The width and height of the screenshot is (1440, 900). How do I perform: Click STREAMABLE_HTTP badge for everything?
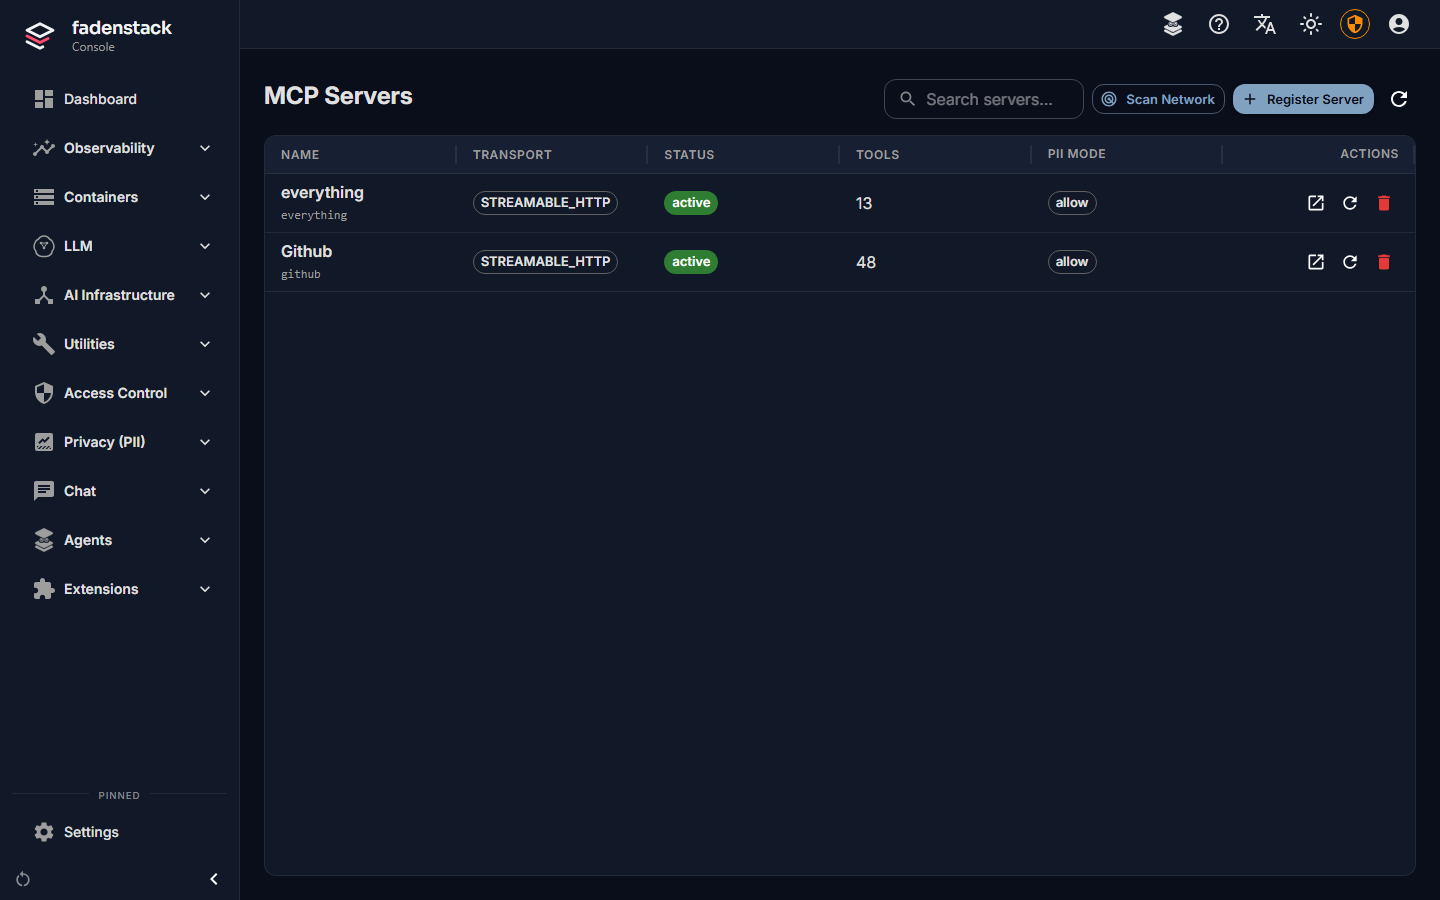[545, 203]
